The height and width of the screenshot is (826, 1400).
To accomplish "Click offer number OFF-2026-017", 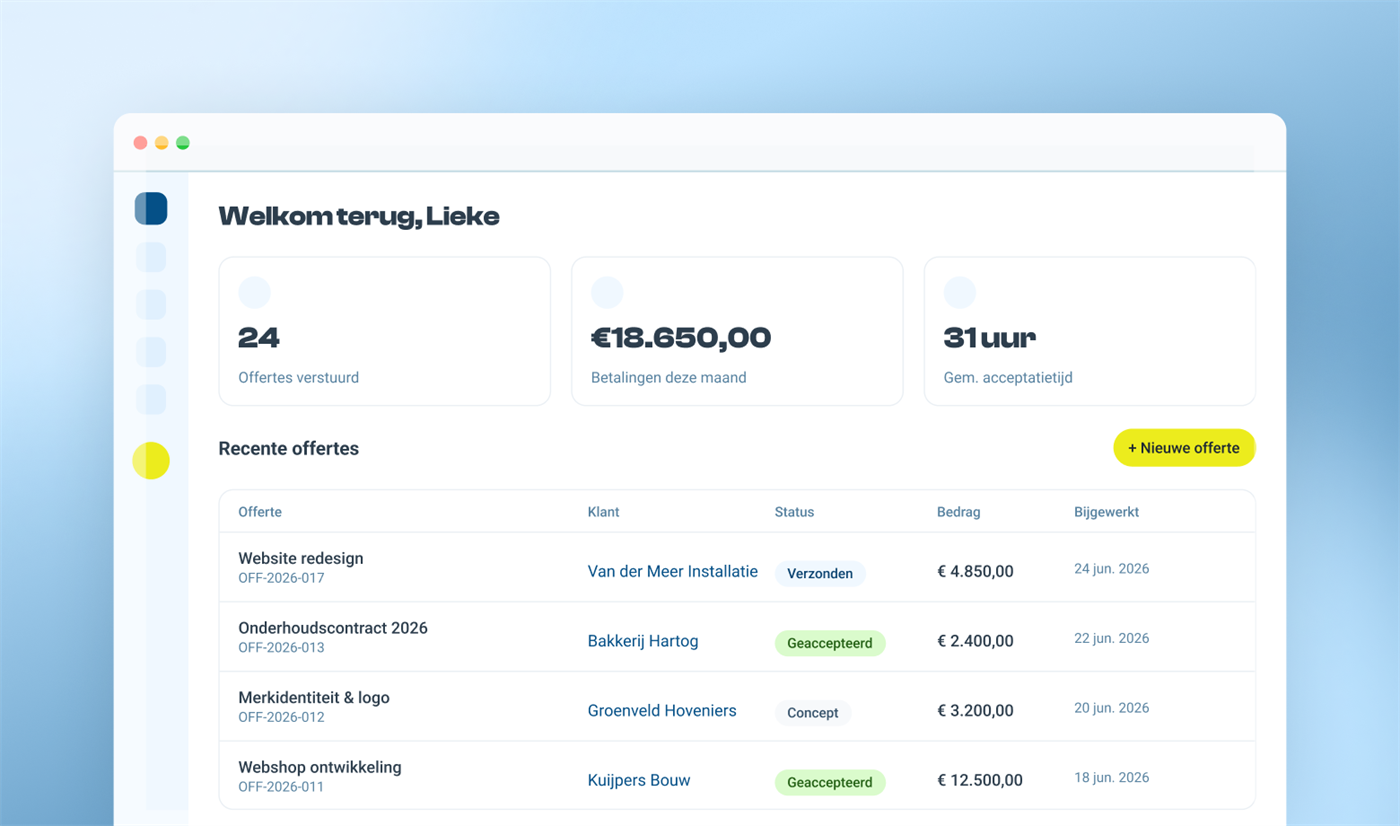I will (x=281, y=578).
